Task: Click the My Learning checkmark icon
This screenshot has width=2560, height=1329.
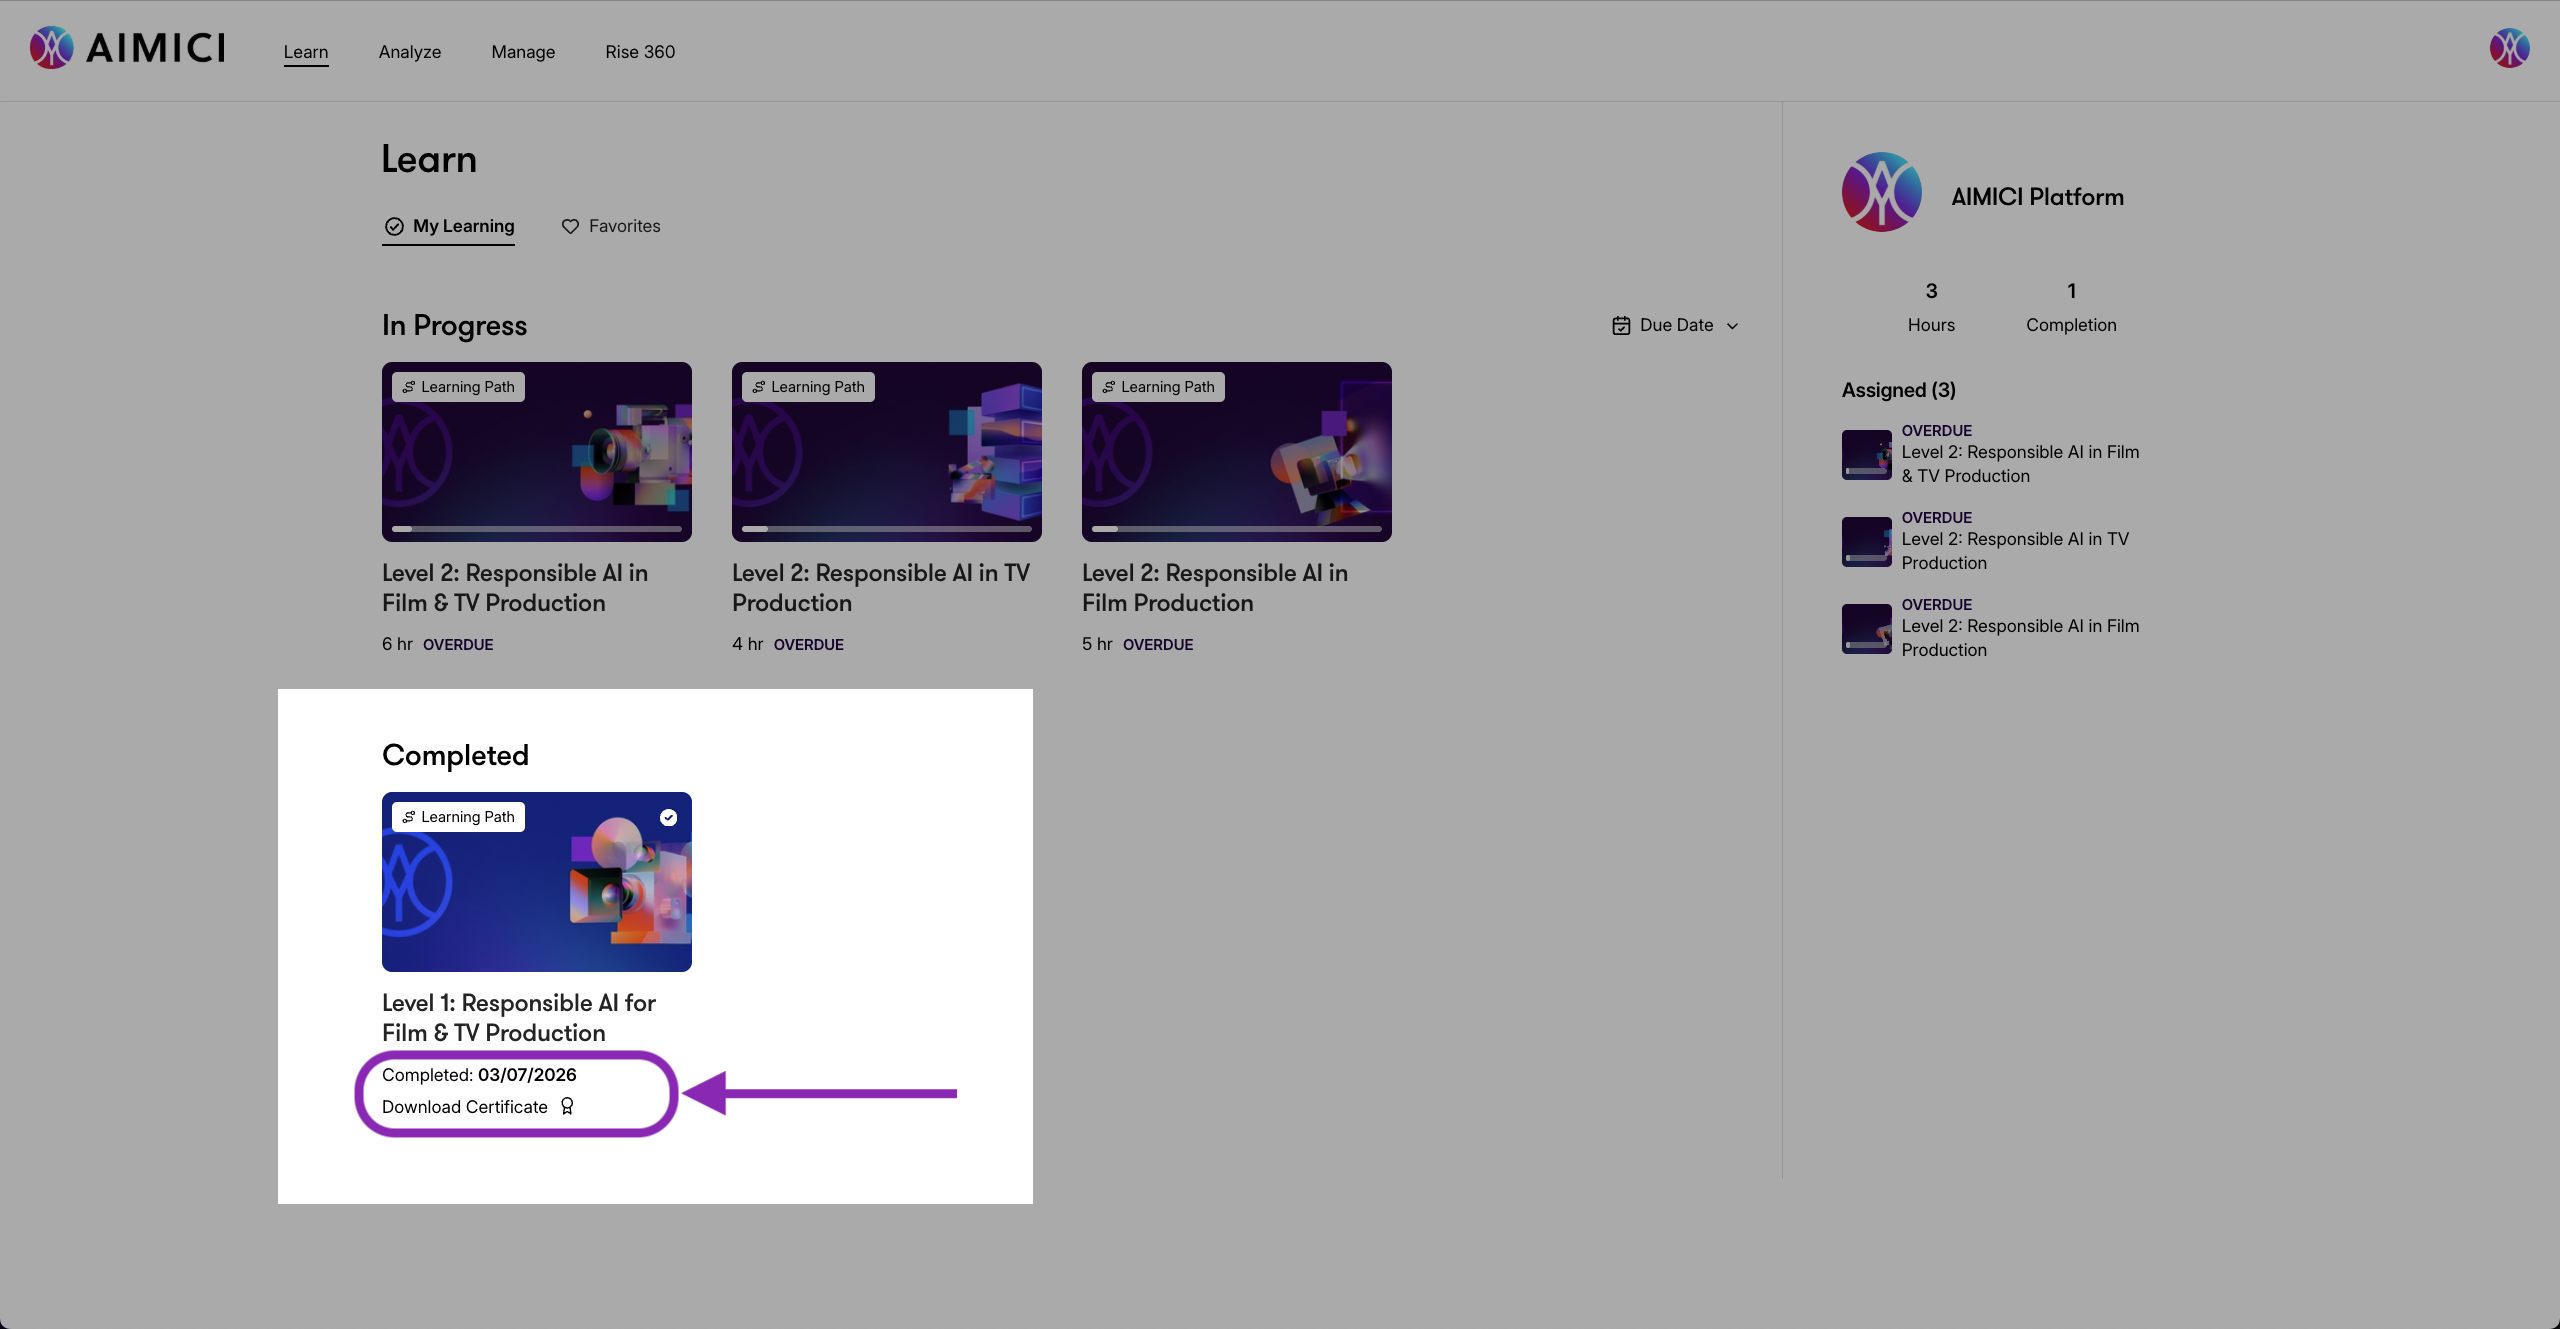Action: (394, 227)
